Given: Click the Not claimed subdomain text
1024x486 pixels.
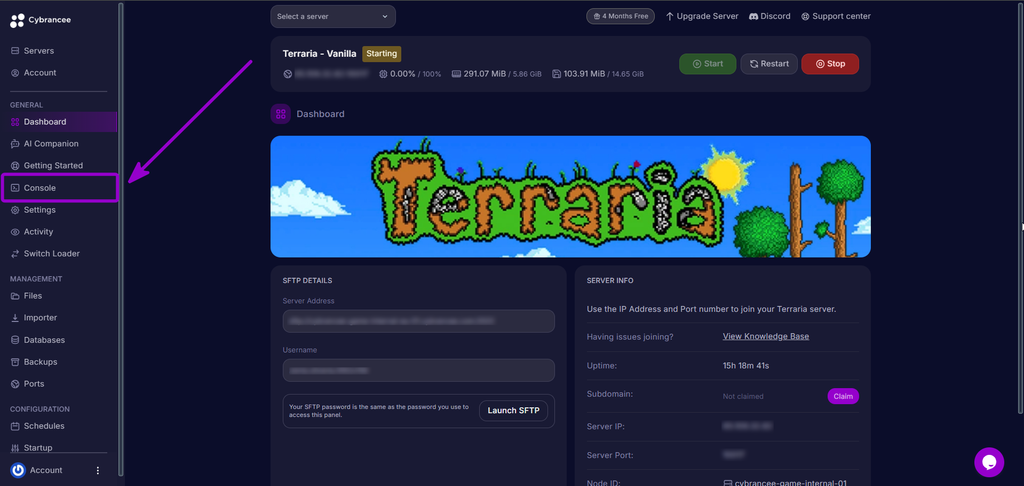Looking at the screenshot, I should [743, 397].
